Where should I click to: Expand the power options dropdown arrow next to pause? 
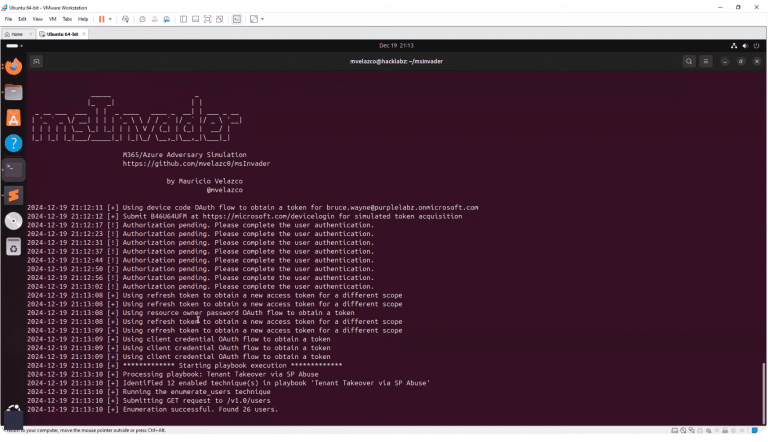pyautogui.click(x=110, y=19)
